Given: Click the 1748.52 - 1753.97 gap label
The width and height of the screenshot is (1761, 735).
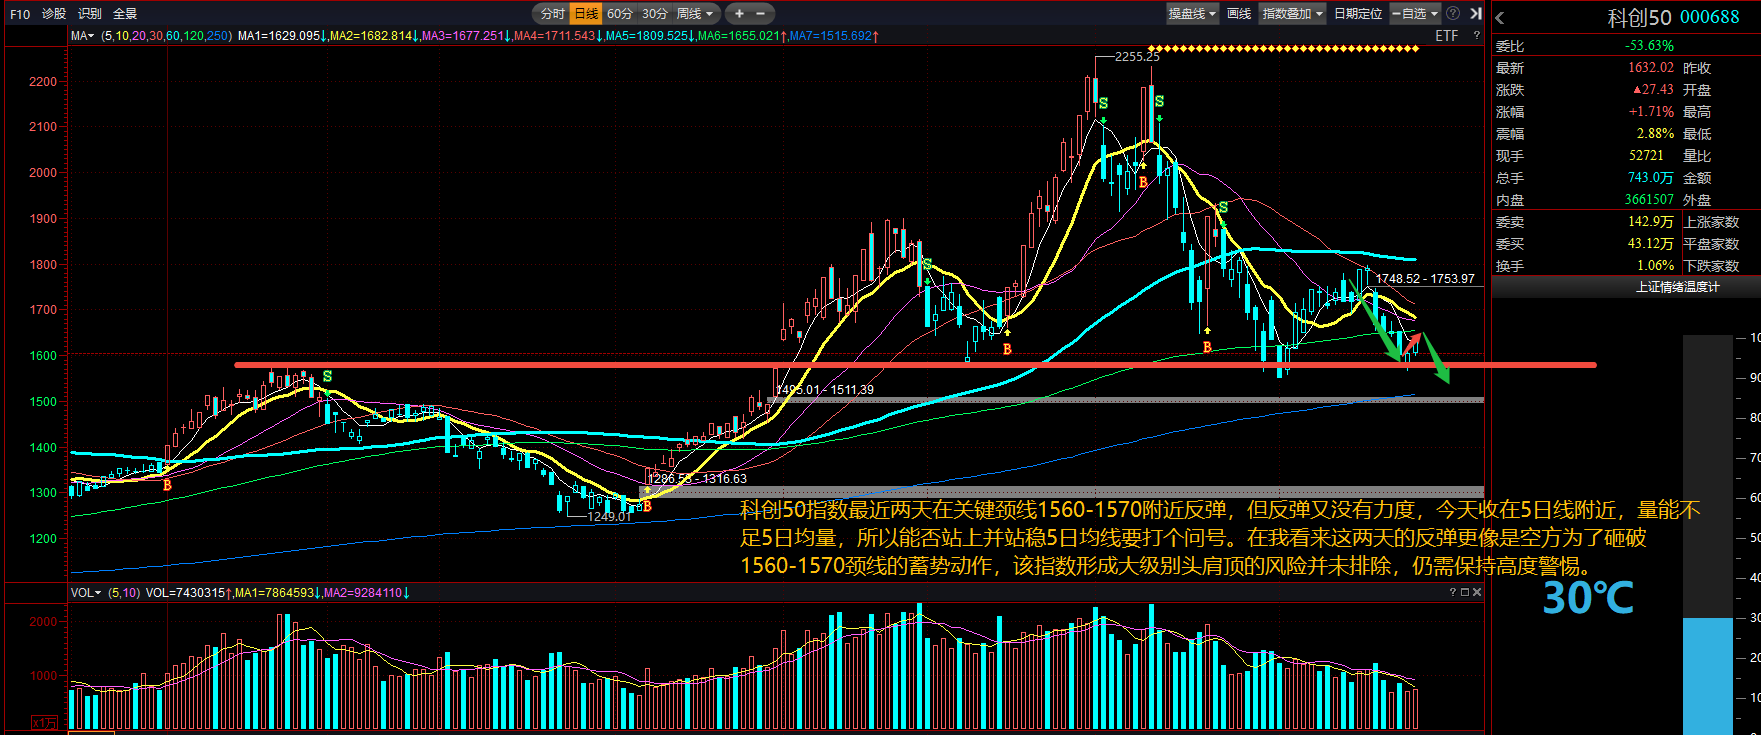Looking at the screenshot, I should pyautogui.click(x=1425, y=279).
